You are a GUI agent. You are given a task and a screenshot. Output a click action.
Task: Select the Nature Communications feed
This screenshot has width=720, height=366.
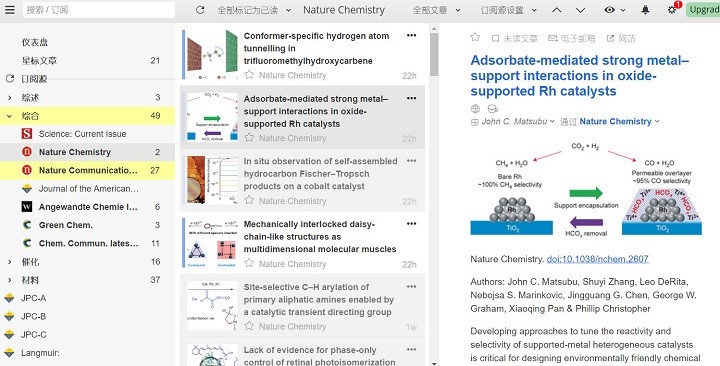point(87,170)
